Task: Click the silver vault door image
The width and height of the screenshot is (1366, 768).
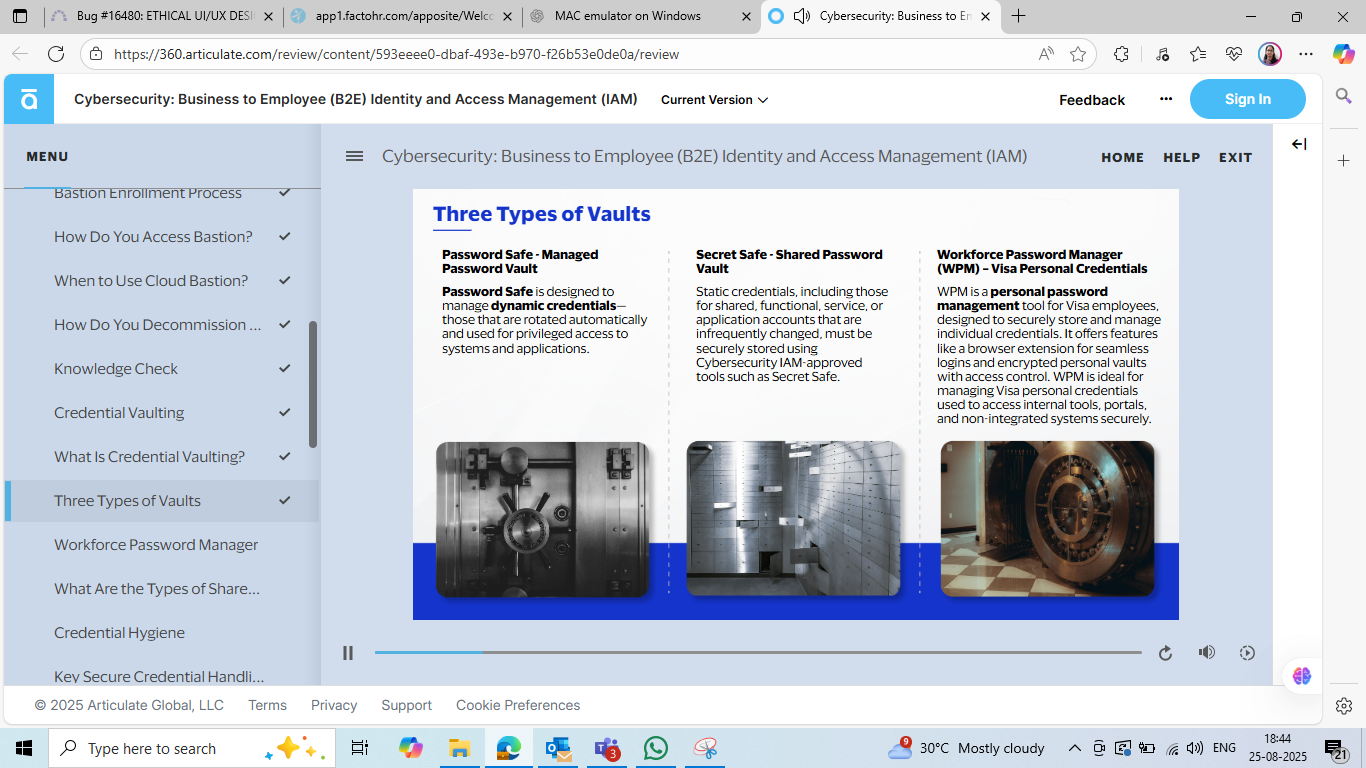Action: pyautogui.click(x=542, y=519)
